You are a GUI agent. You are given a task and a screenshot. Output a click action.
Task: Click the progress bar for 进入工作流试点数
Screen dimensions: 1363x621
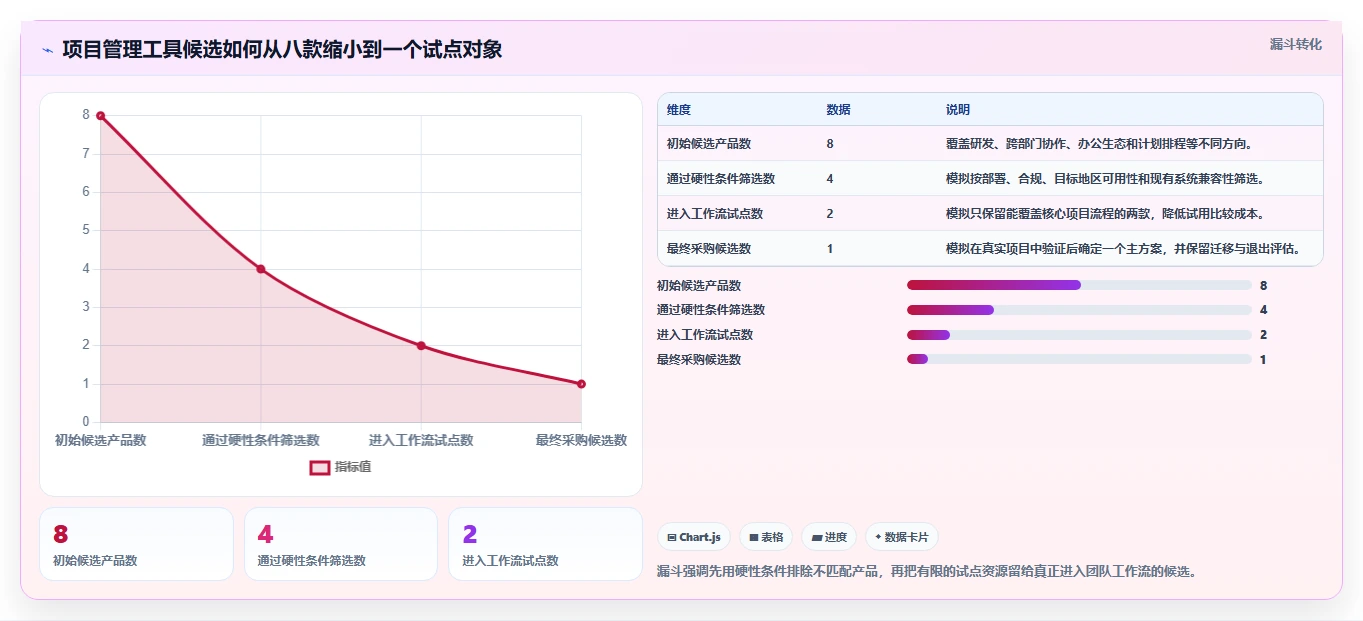click(x=1079, y=335)
